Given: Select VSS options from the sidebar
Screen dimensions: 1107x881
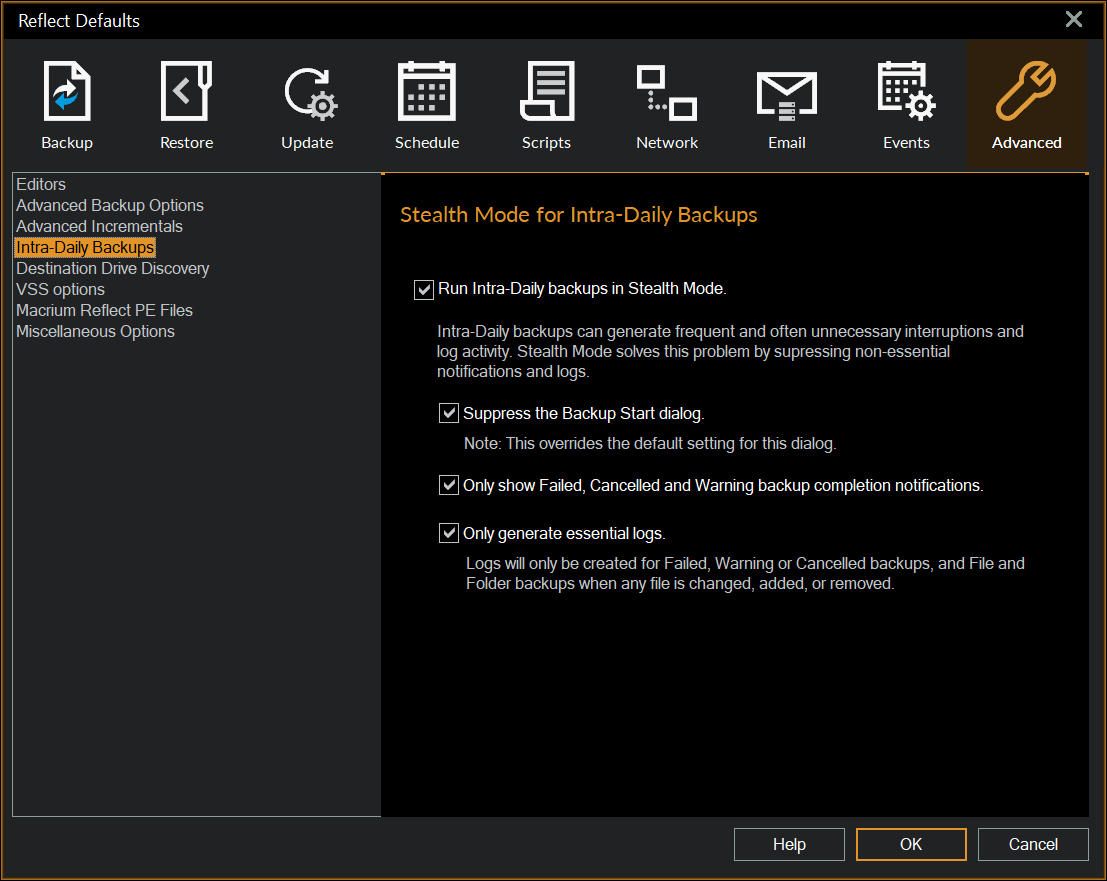Looking at the screenshot, I should [60, 289].
